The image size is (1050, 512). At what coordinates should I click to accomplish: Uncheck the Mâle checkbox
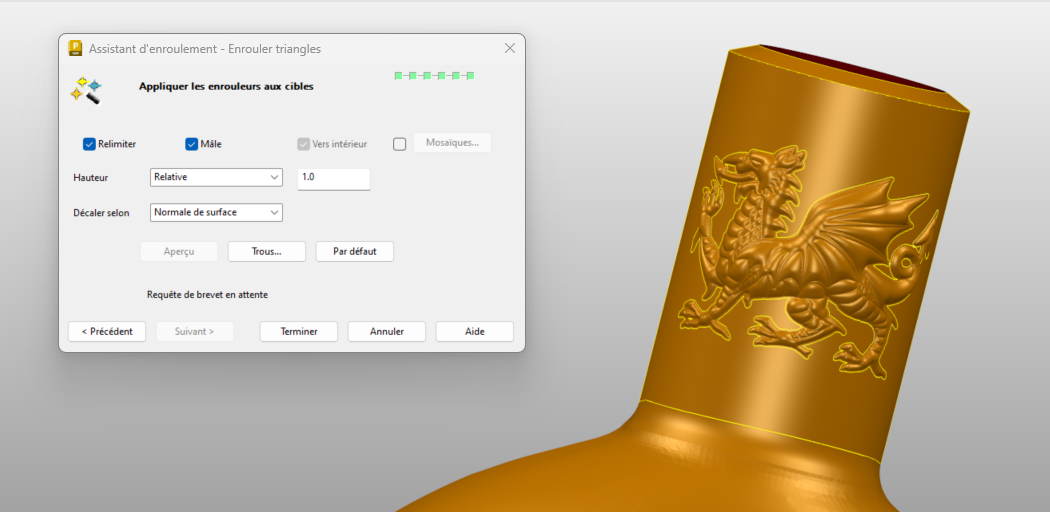tap(192, 144)
